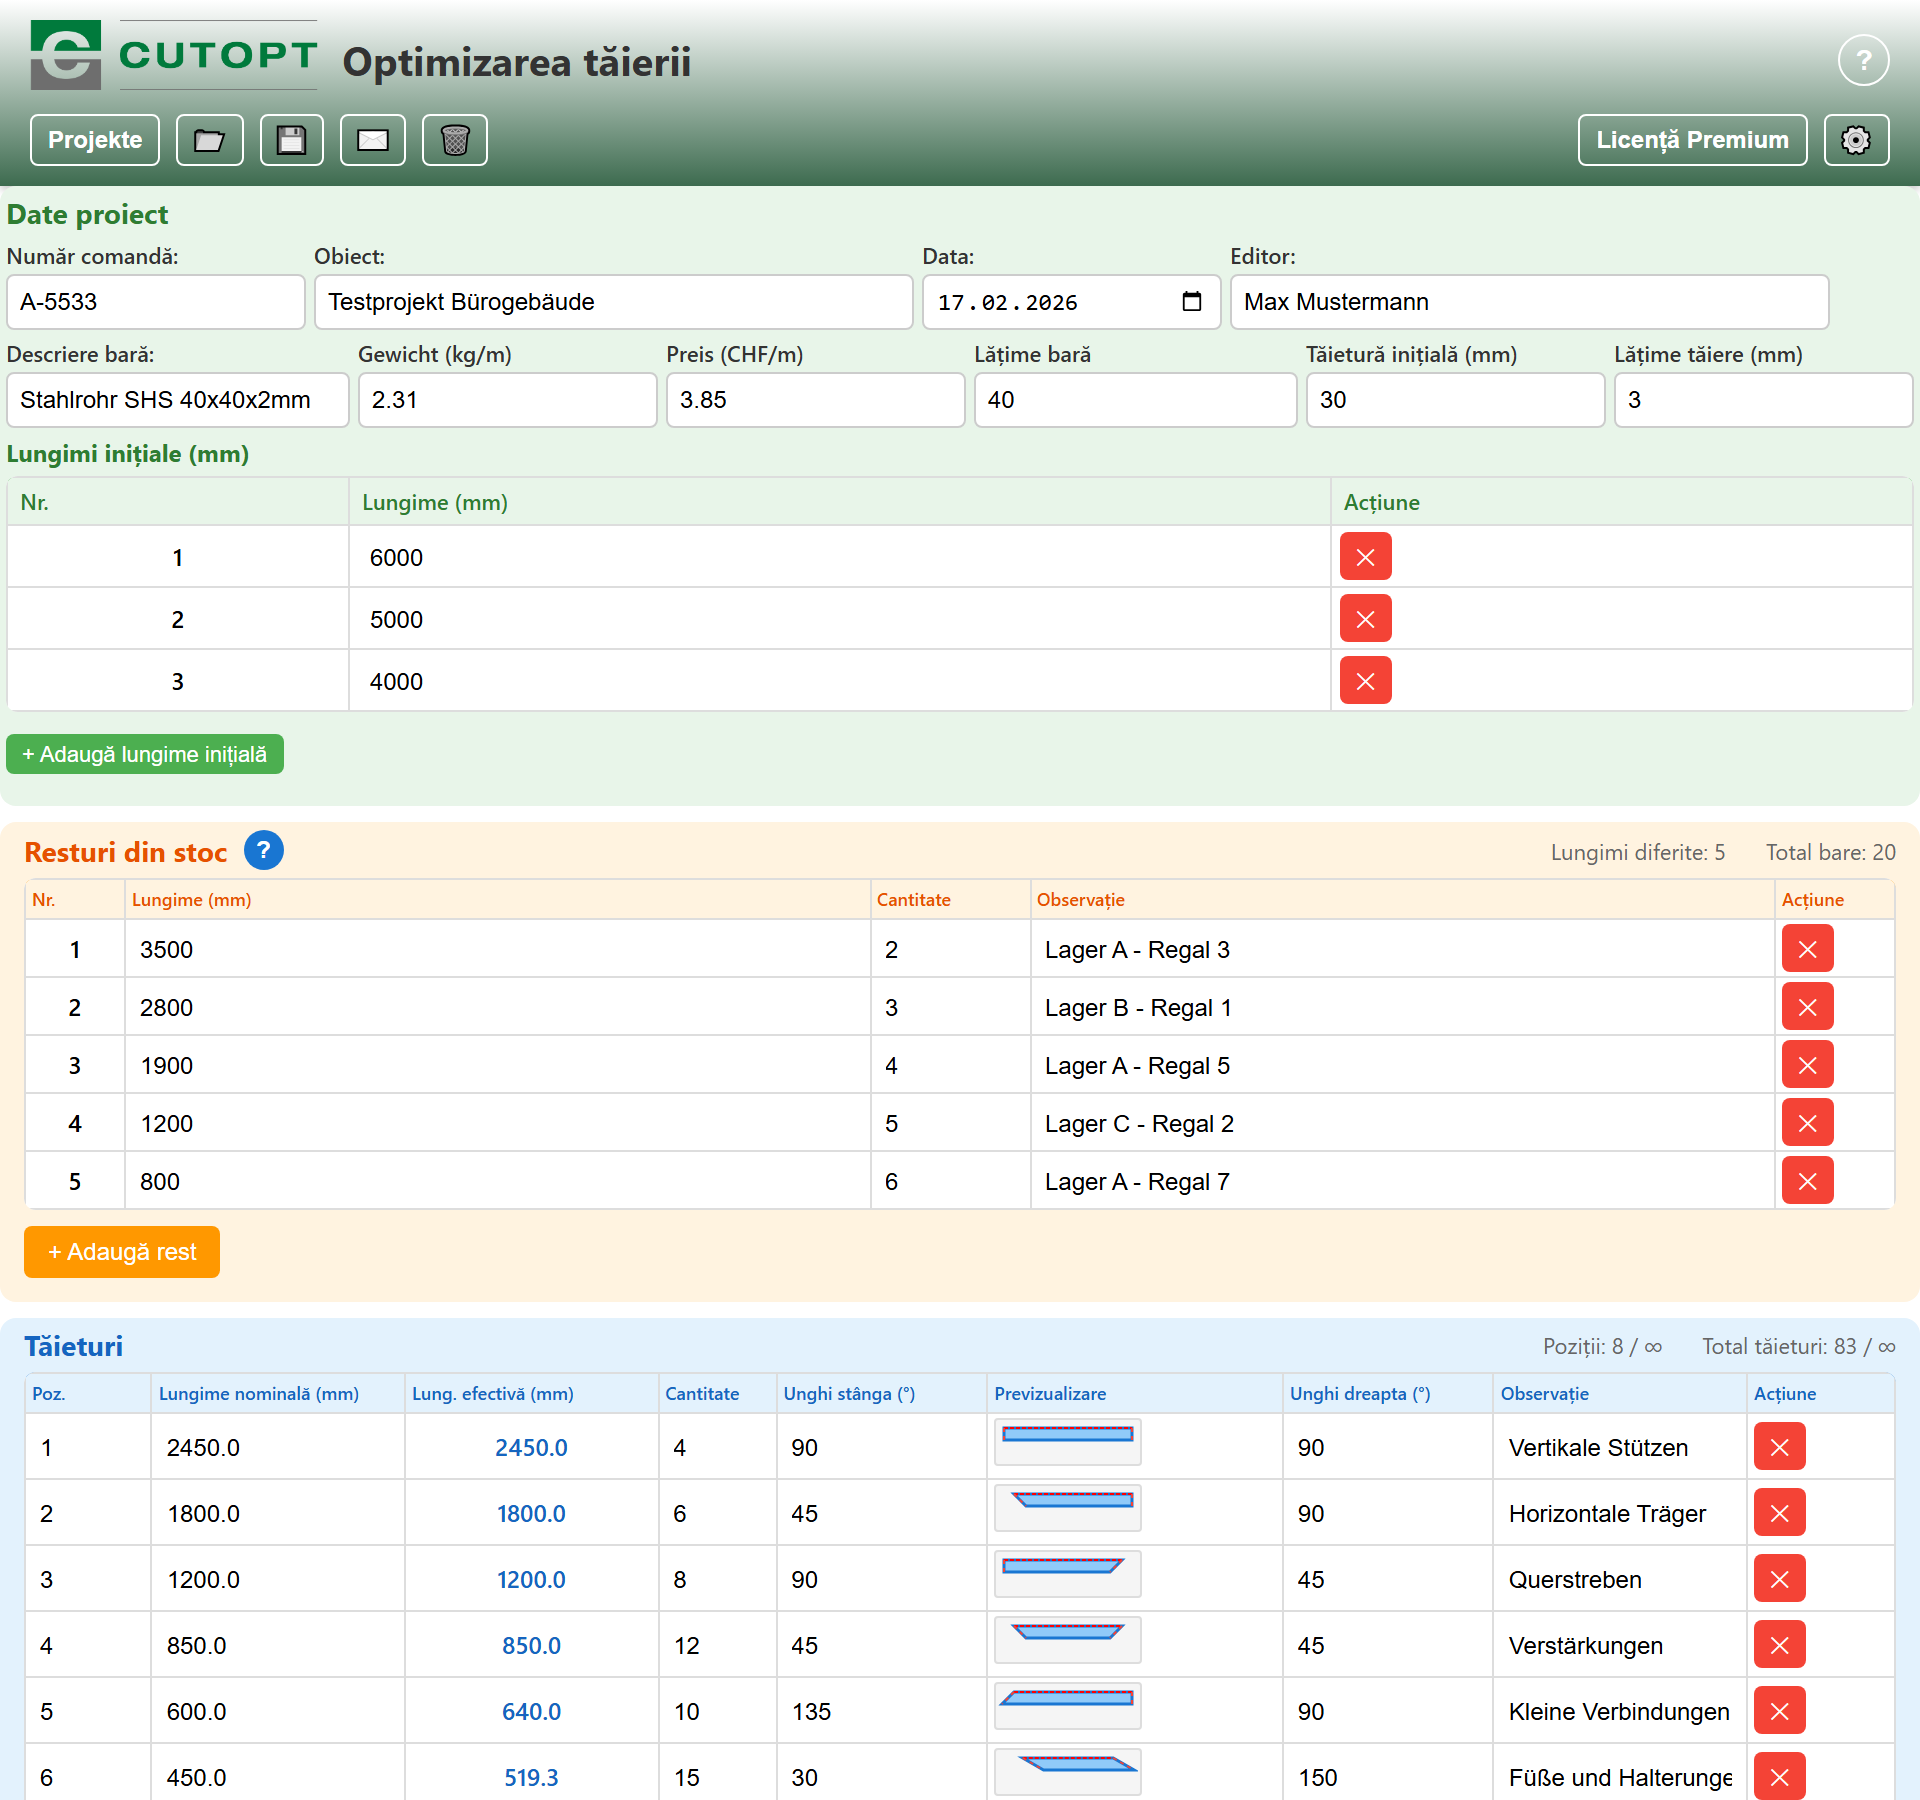Remove the 3500 mm stock remnant
1920x1800 pixels.
click(1808, 949)
